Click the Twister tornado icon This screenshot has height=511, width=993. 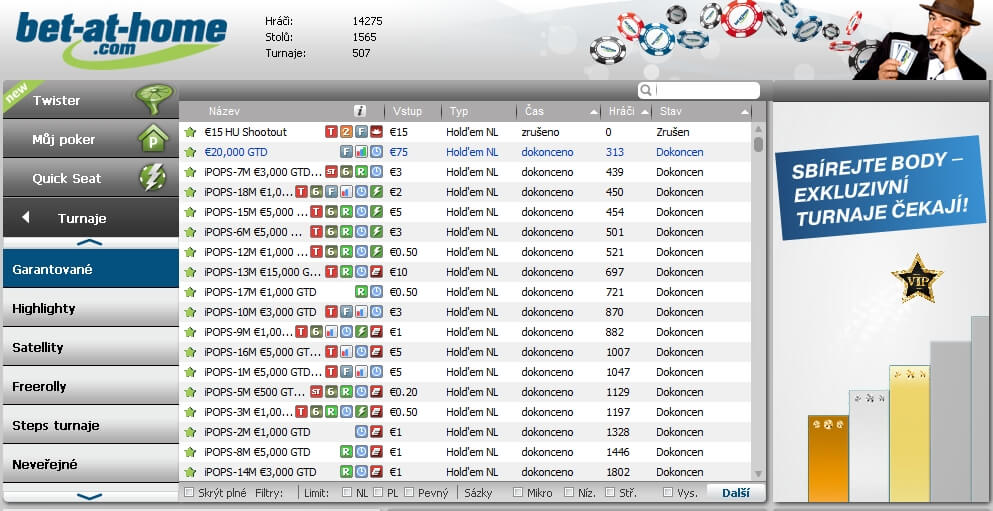(x=154, y=99)
